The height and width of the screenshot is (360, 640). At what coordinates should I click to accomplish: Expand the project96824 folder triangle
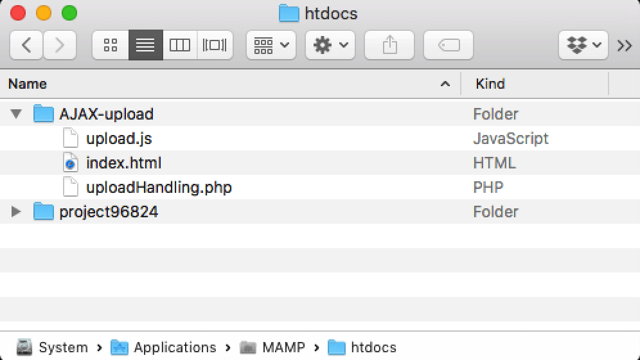click(x=16, y=211)
